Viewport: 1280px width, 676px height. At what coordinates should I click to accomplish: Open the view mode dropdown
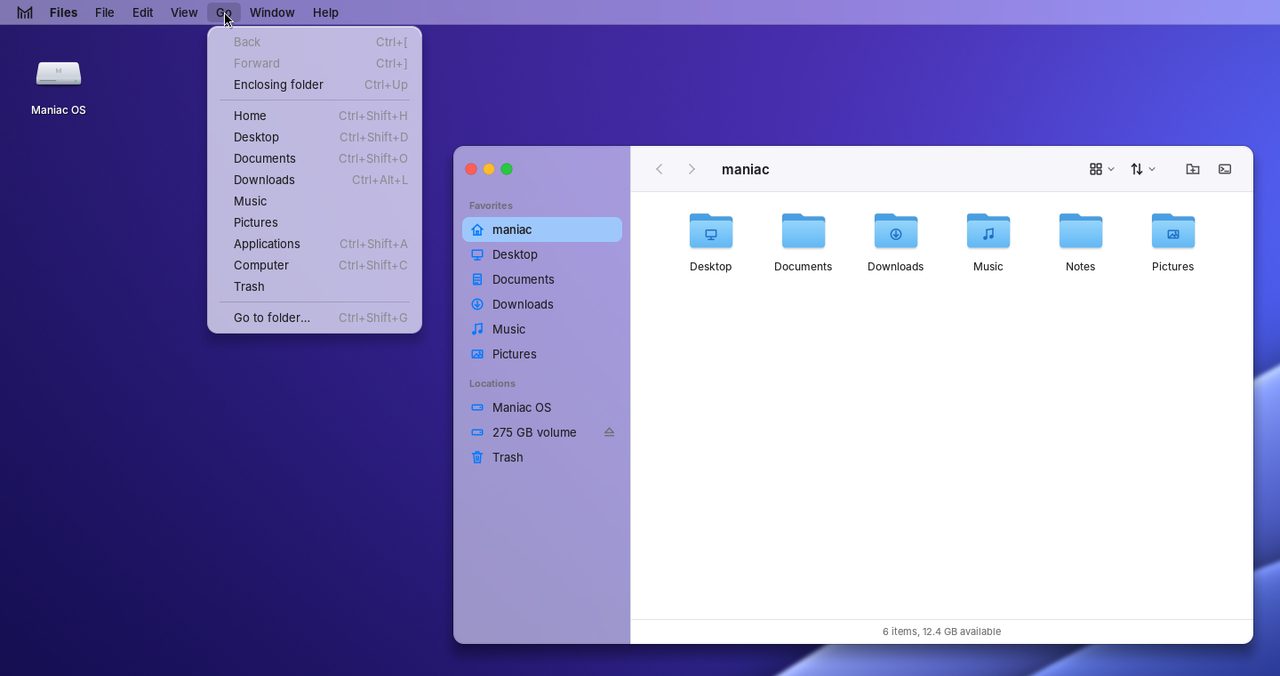[1102, 169]
